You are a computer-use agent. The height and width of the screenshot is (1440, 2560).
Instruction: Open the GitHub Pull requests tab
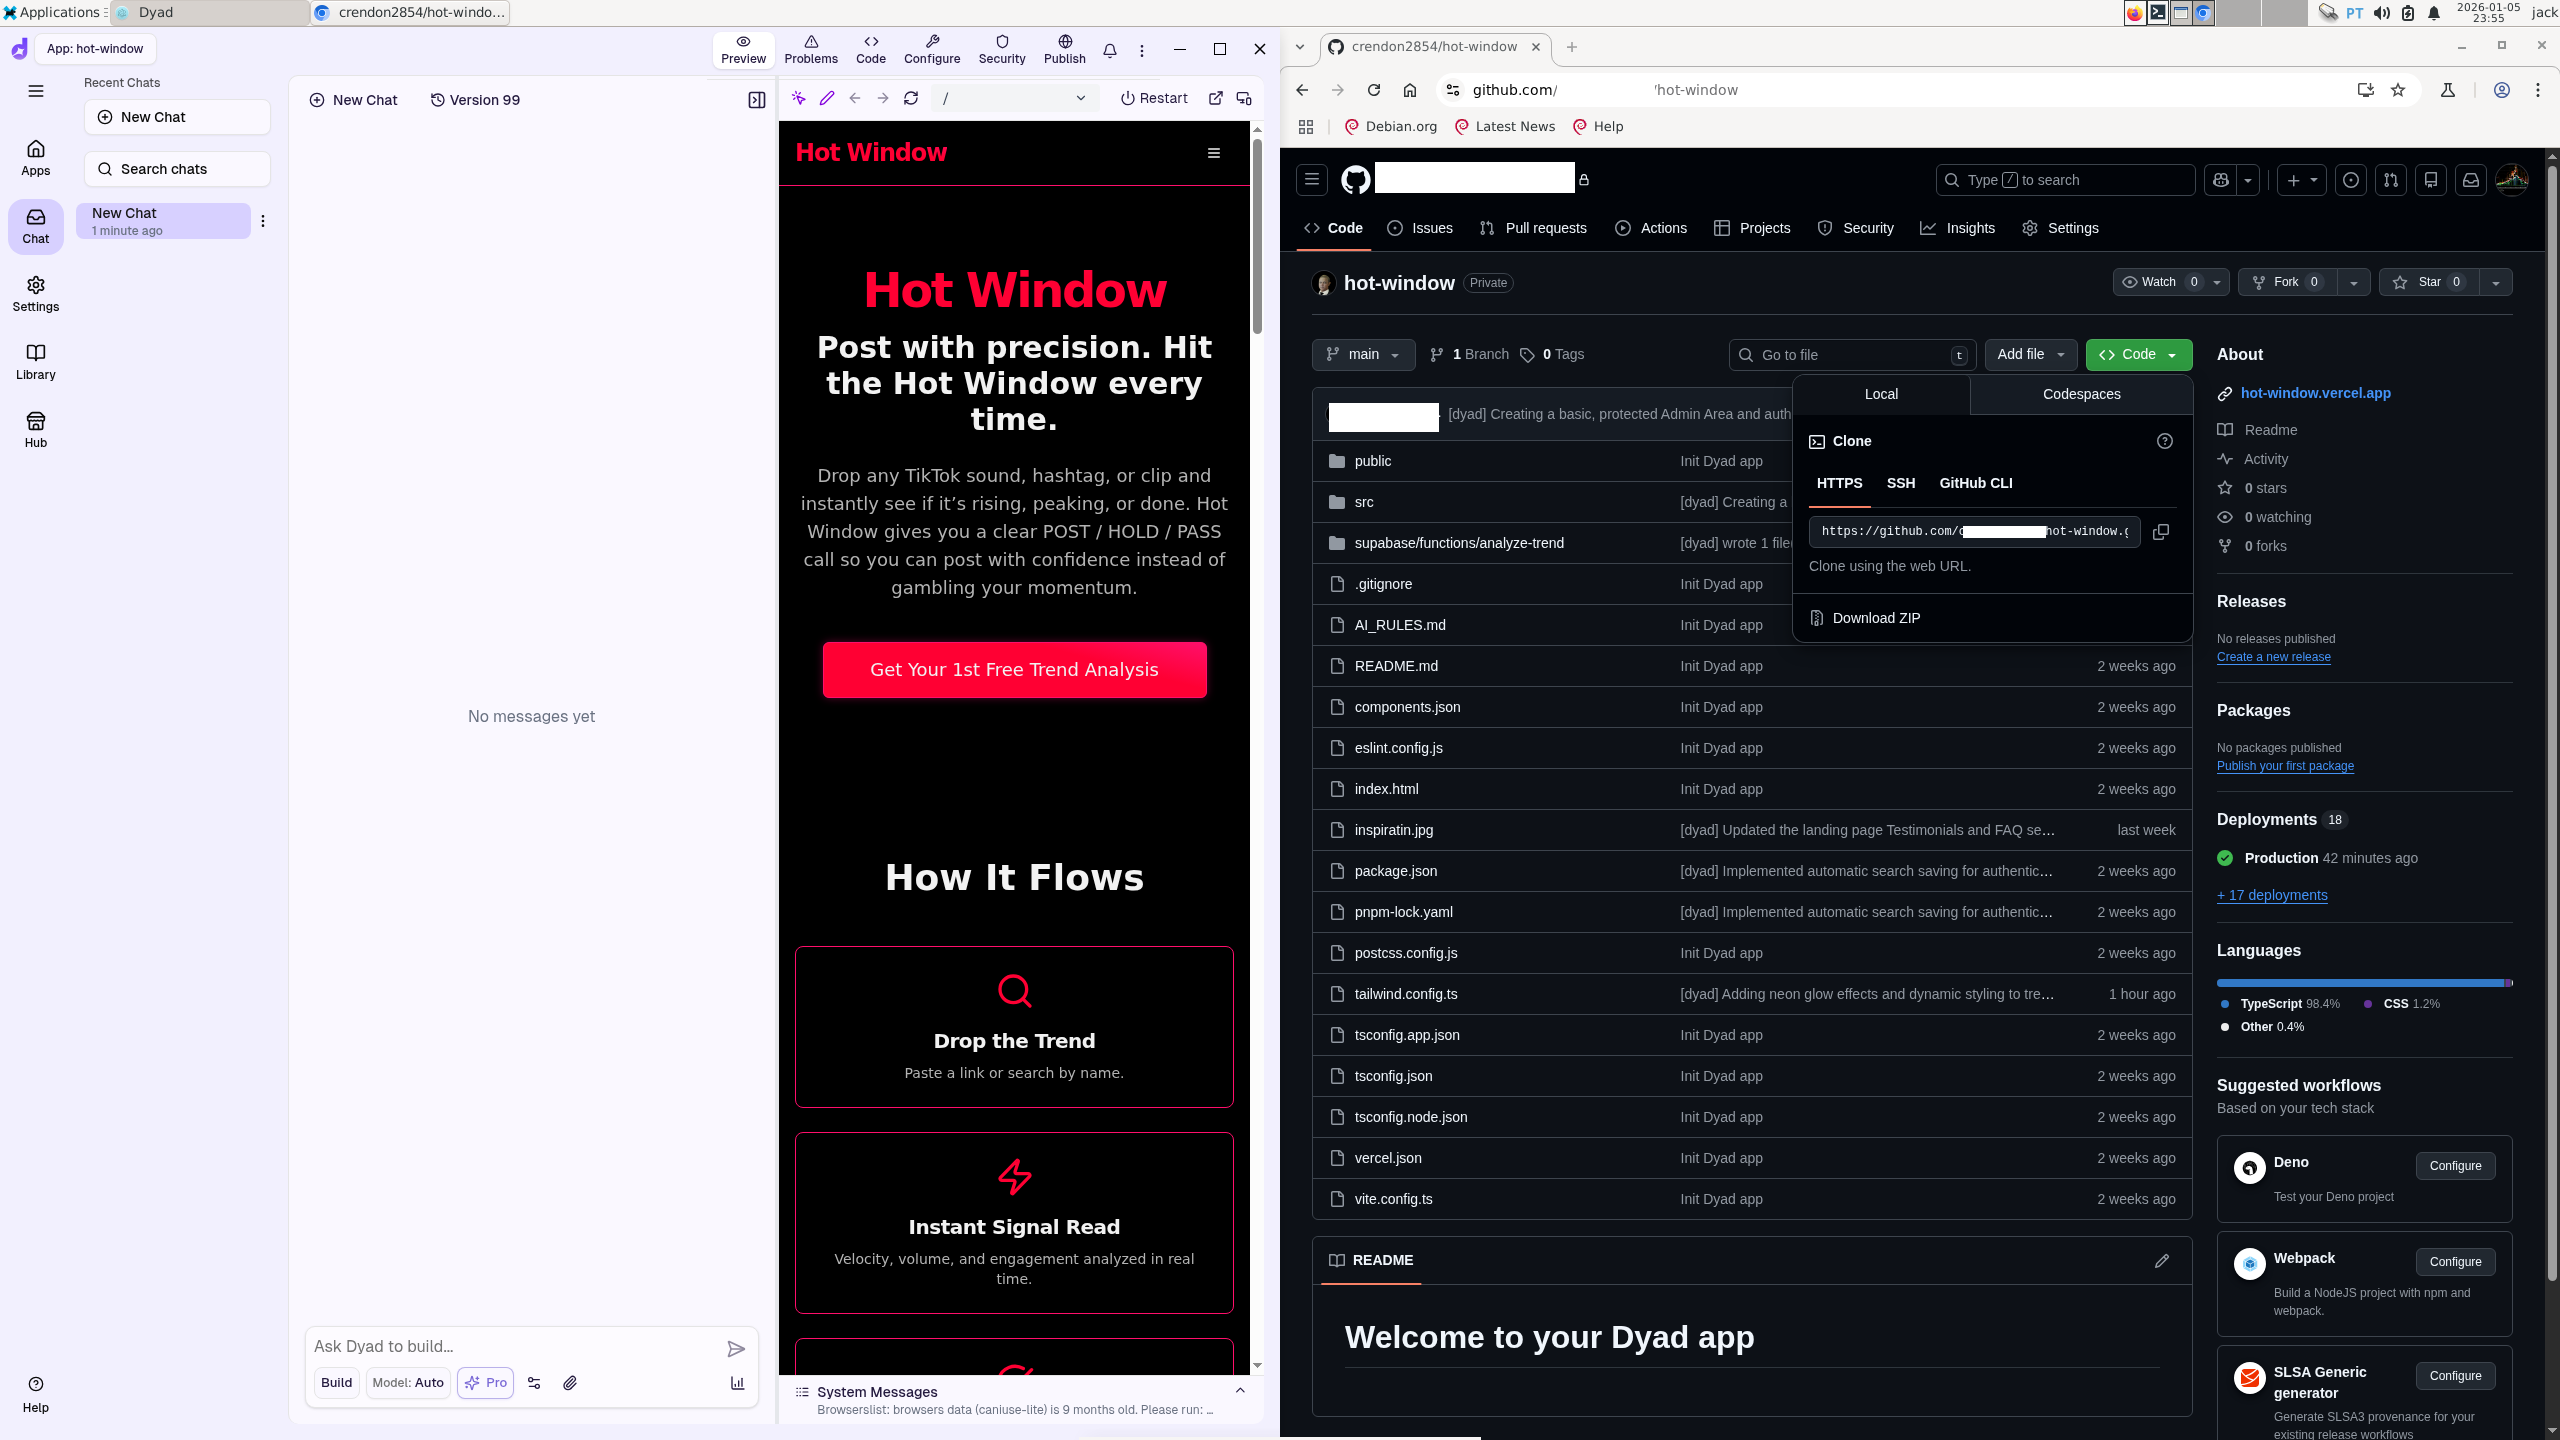click(1533, 228)
